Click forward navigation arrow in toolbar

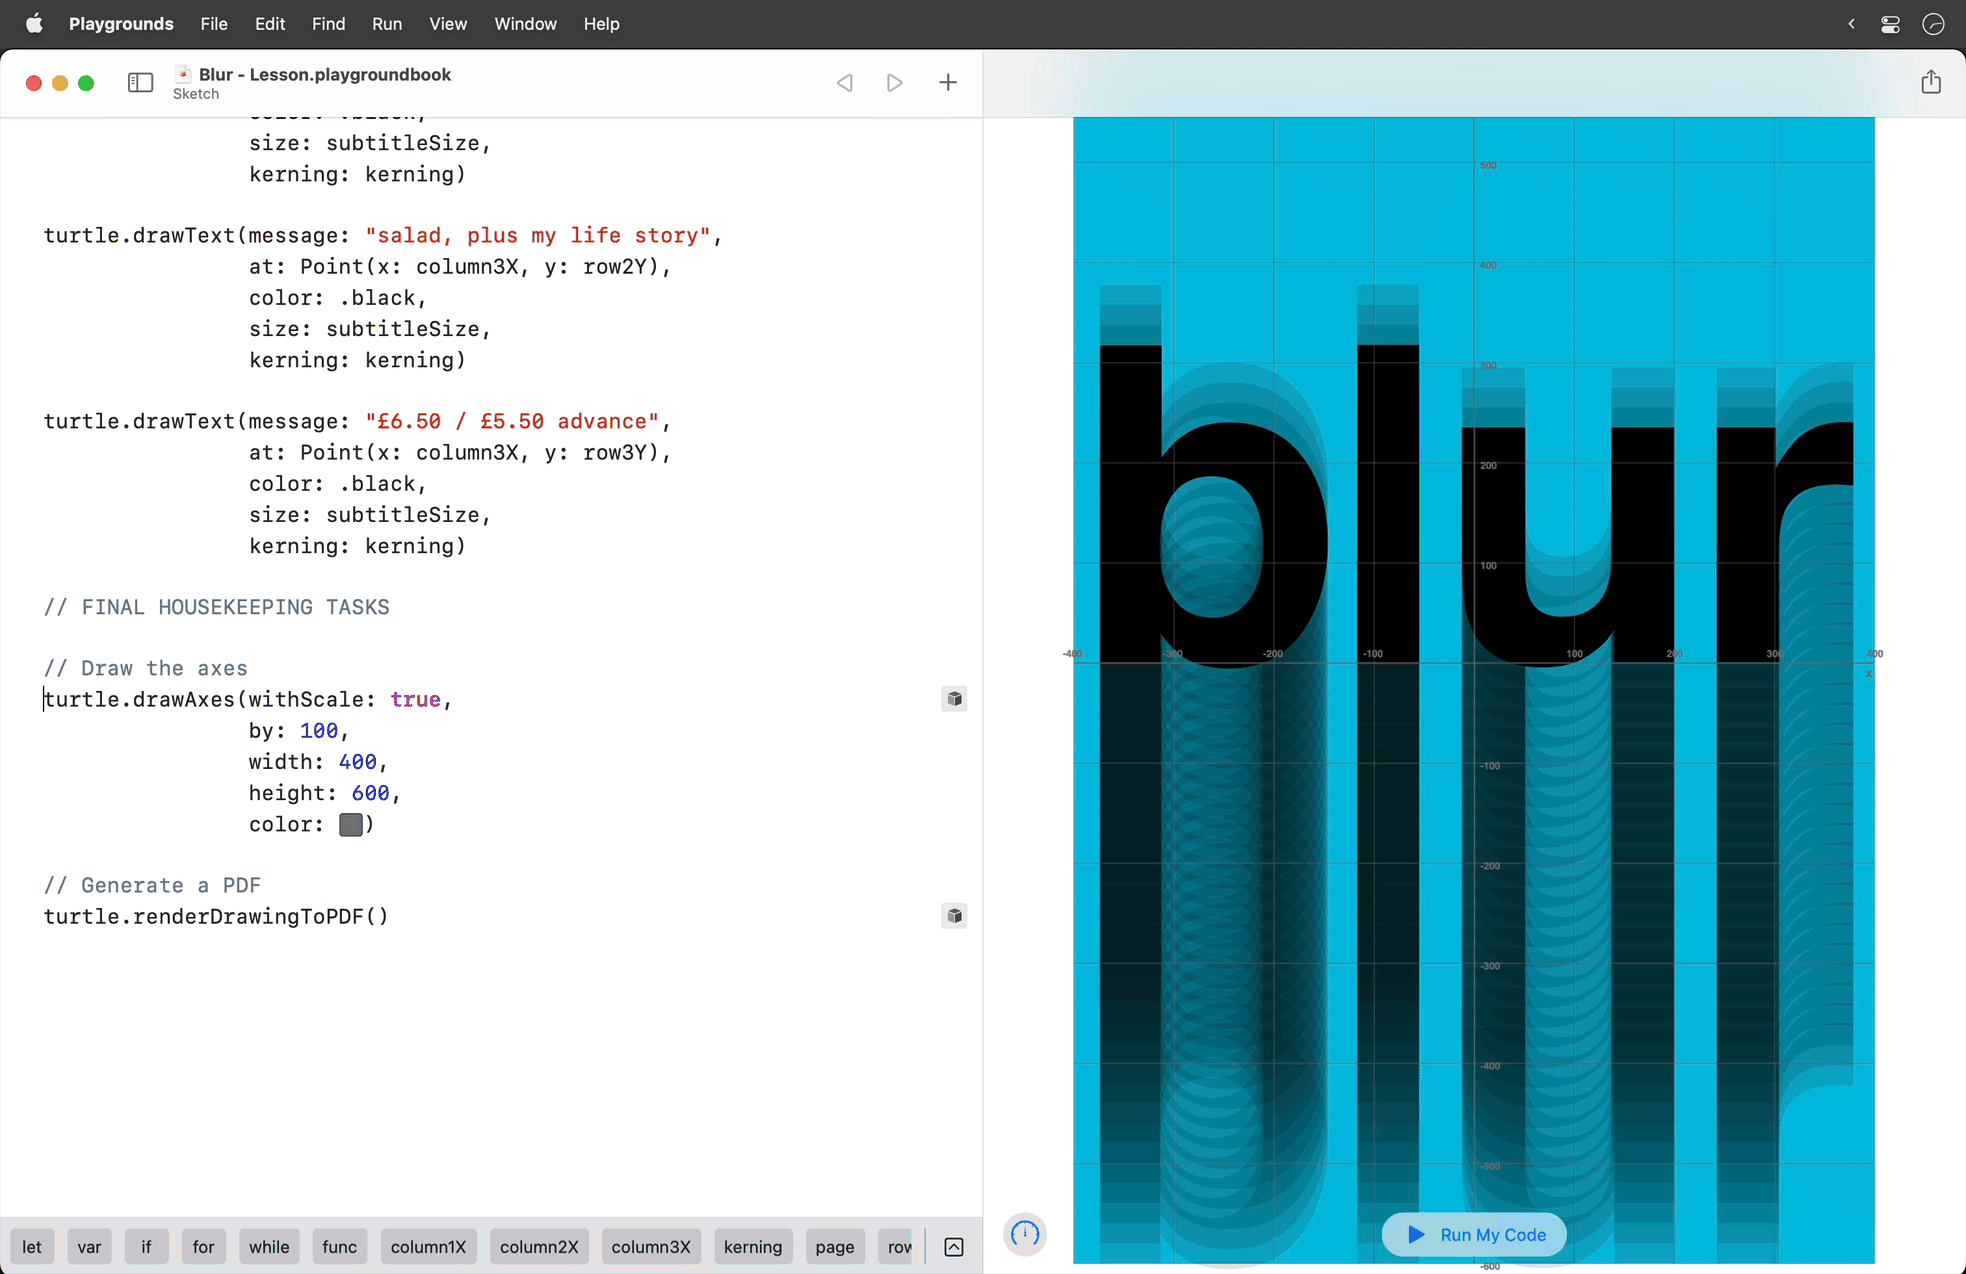(x=893, y=82)
